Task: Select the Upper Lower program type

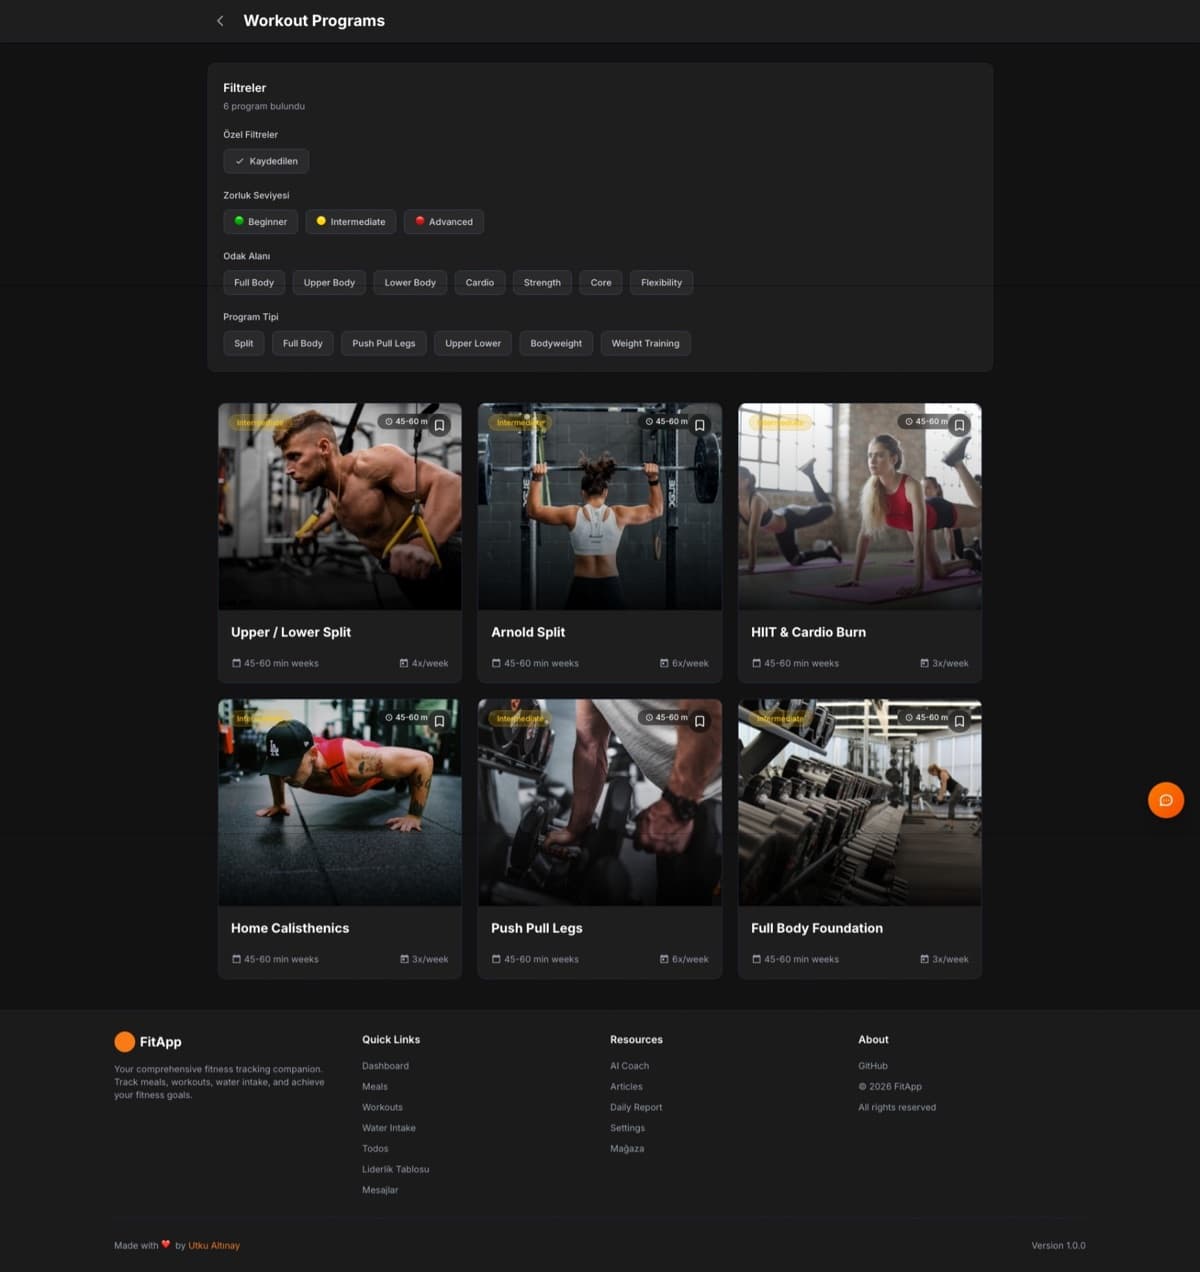Action: tap(473, 343)
